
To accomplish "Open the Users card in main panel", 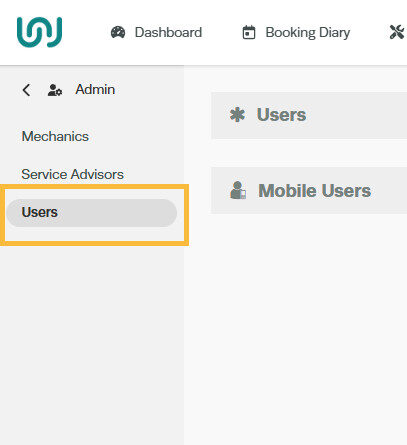I will (309, 115).
